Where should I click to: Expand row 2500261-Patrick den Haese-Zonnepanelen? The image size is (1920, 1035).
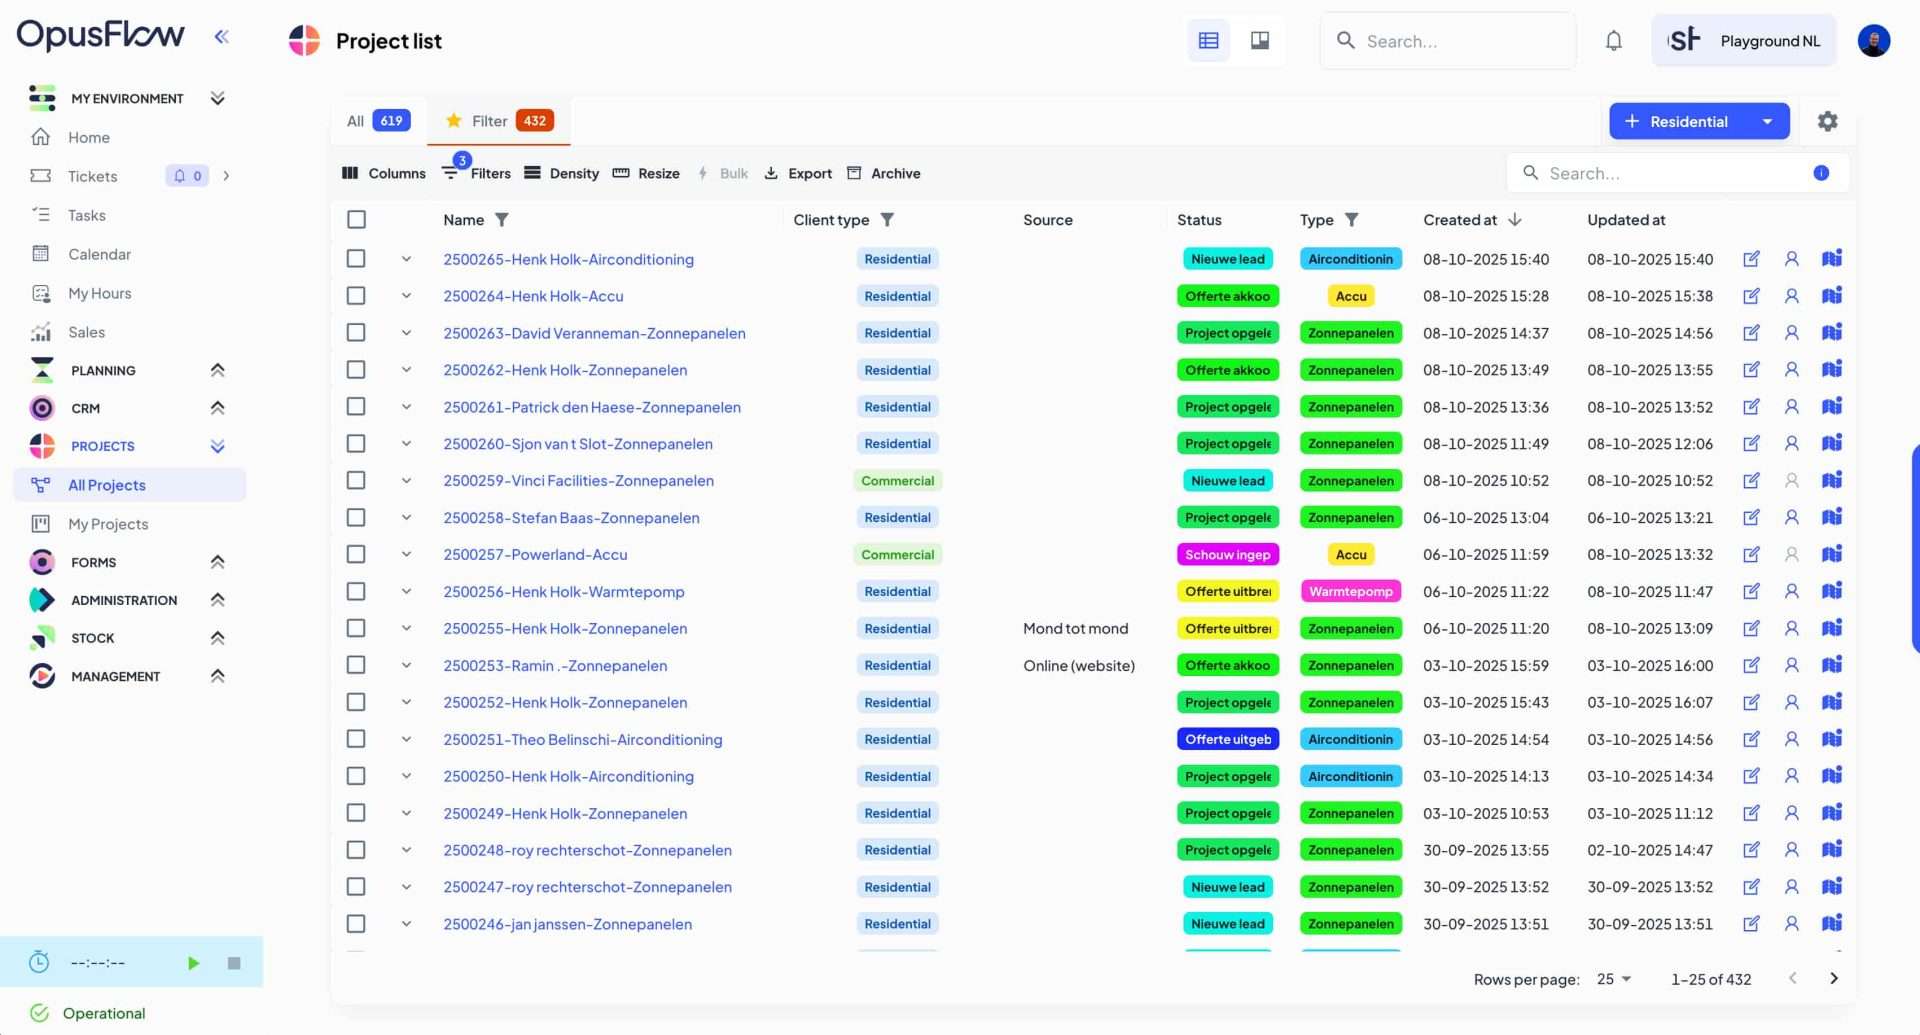click(x=406, y=407)
